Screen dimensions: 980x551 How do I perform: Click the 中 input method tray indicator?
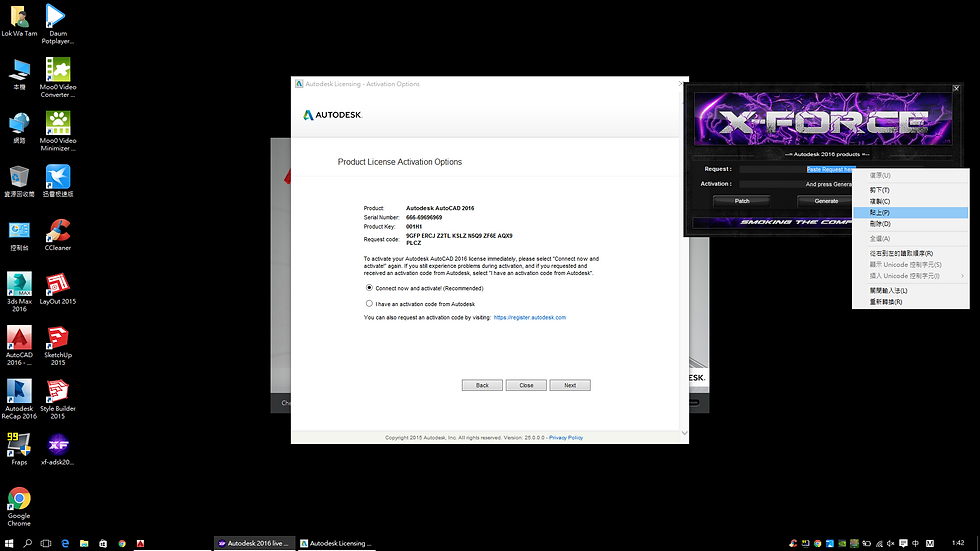[x=916, y=544]
